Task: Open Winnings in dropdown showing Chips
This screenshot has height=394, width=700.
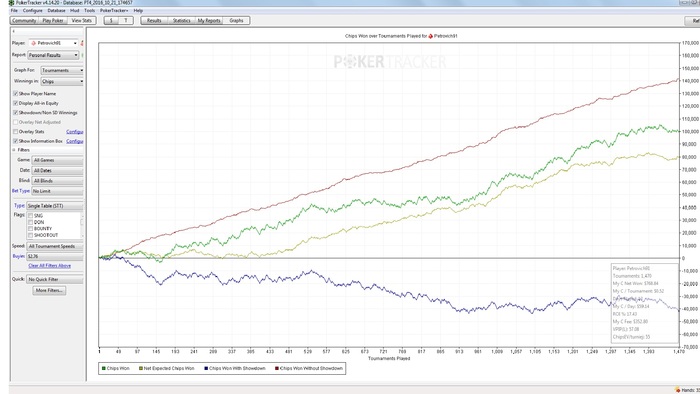Action: click(62, 82)
